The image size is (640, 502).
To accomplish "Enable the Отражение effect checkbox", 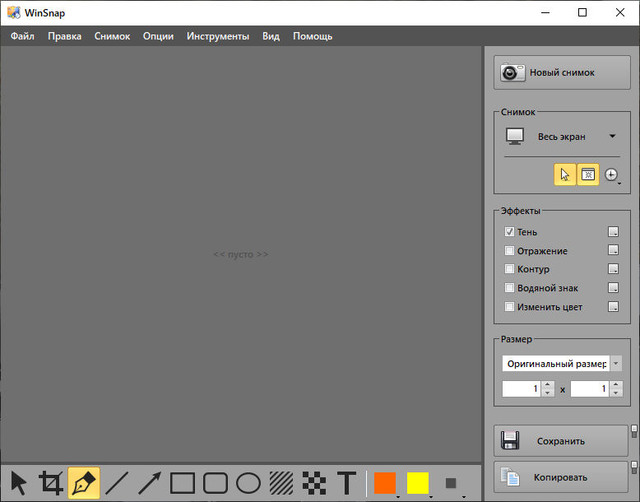I will 510,251.
